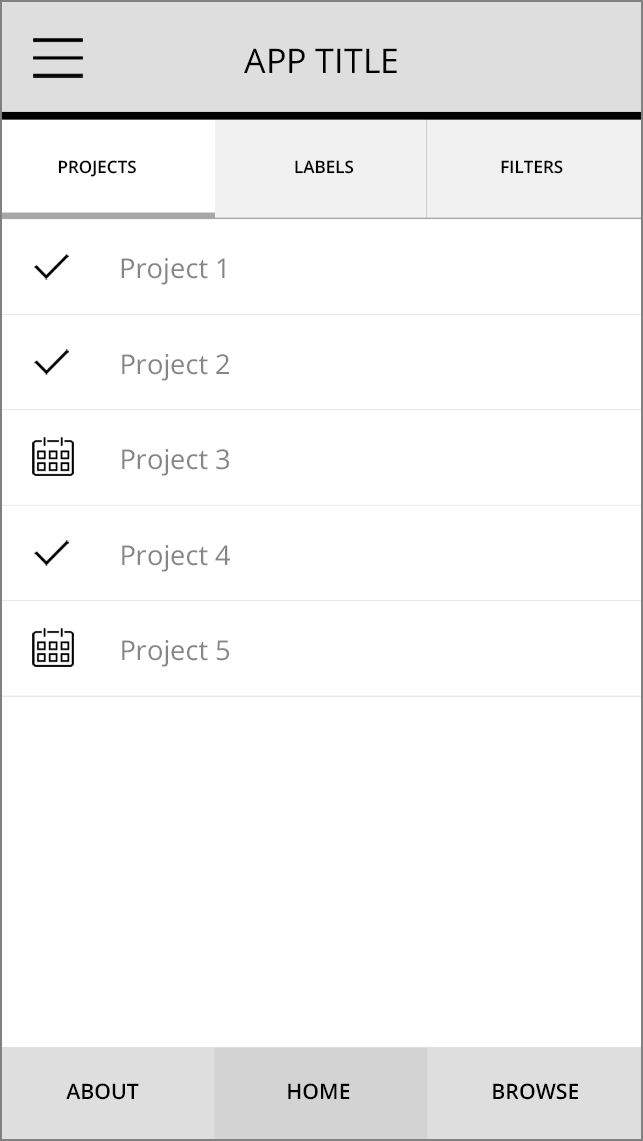Click the calendar icon beside Project 3
Image resolution: width=643 pixels, height=1141 pixels.
click(53, 457)
